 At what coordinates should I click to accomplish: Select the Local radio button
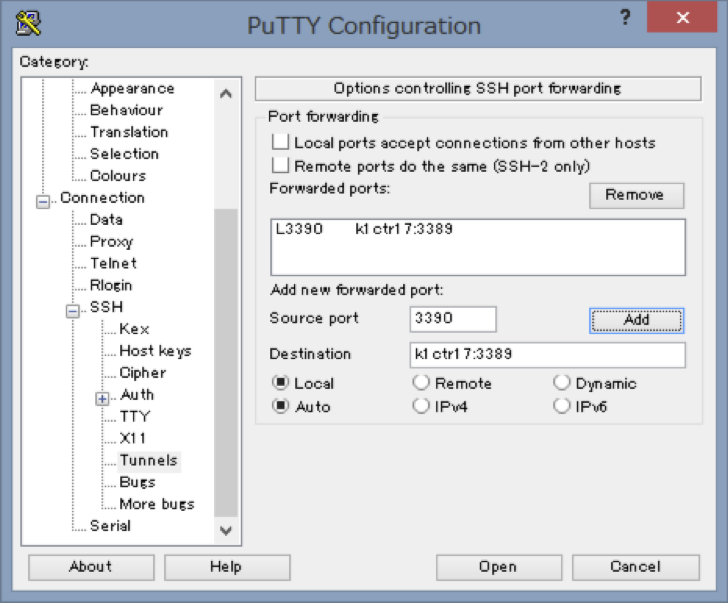click(280, 383)
